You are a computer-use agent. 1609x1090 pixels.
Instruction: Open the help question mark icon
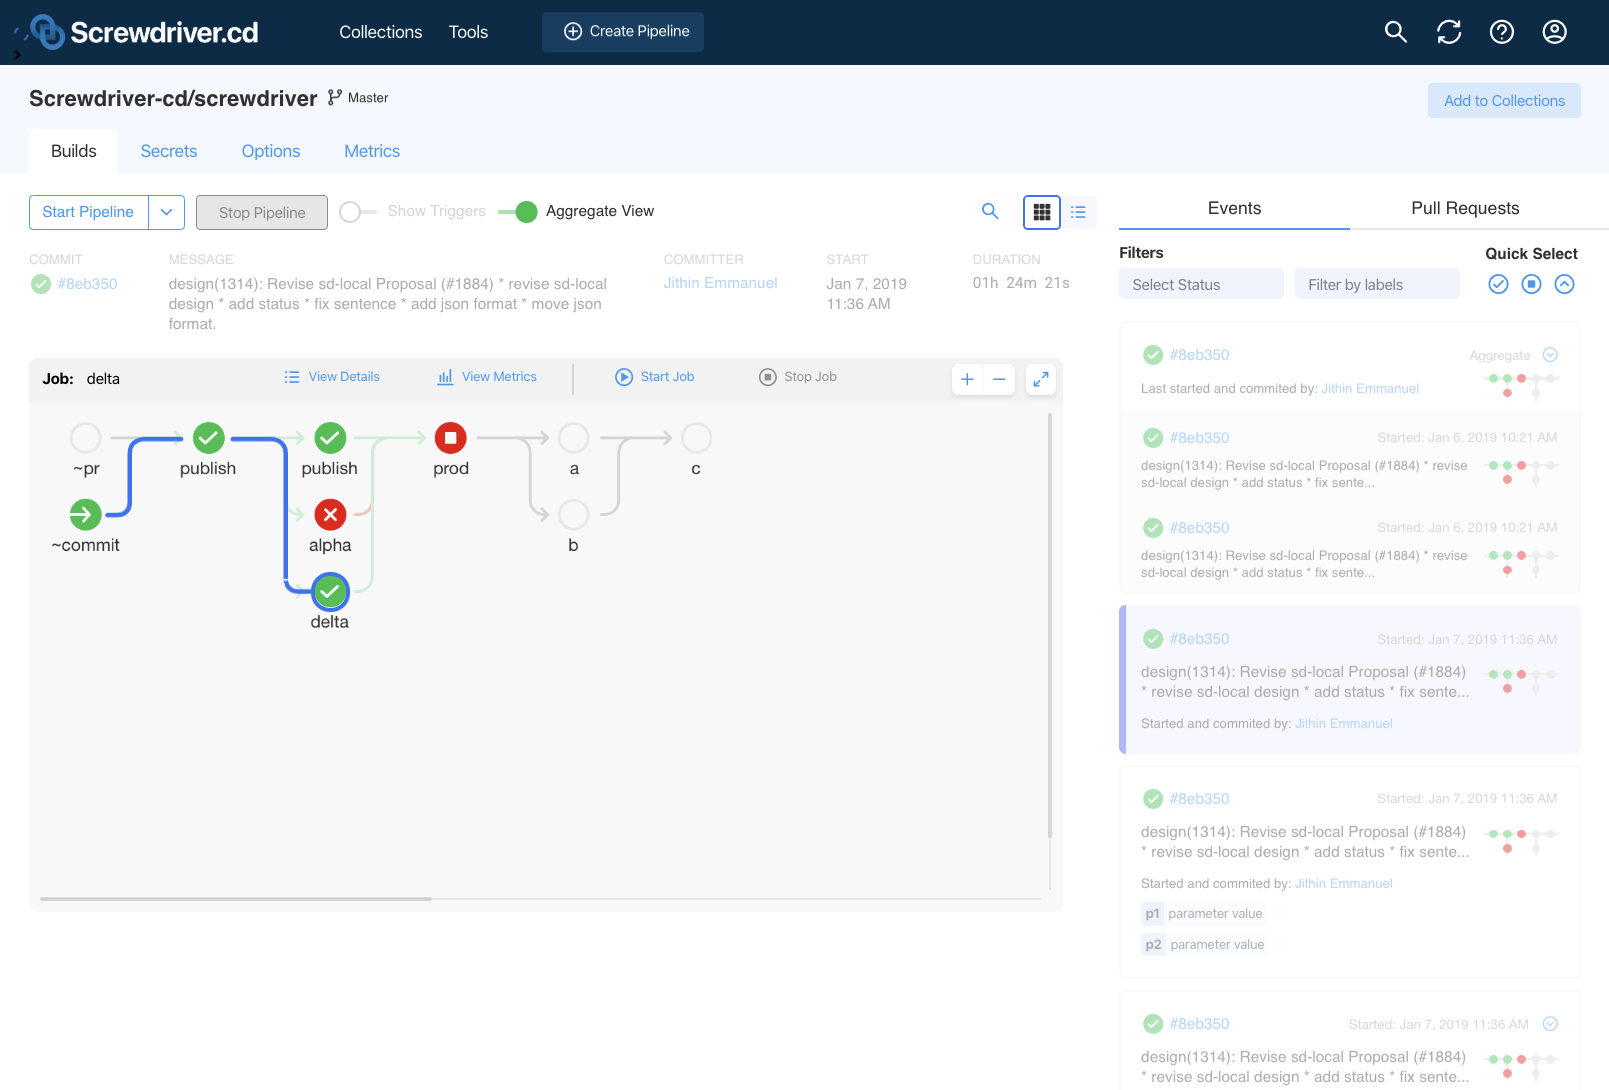pos(1502,32)
